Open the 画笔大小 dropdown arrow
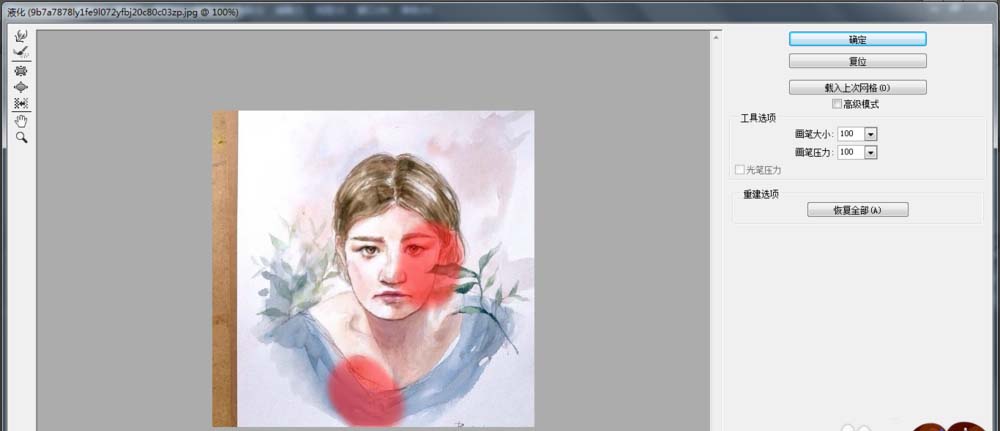Image resolution: width=1000 pixels, height=431 pixels. coord(871,134)
